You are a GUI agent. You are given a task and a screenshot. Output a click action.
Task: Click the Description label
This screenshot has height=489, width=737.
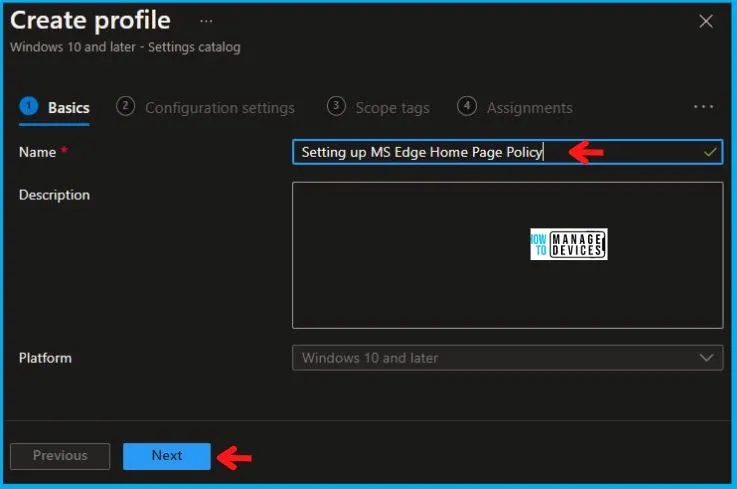[x=55, y=195]
